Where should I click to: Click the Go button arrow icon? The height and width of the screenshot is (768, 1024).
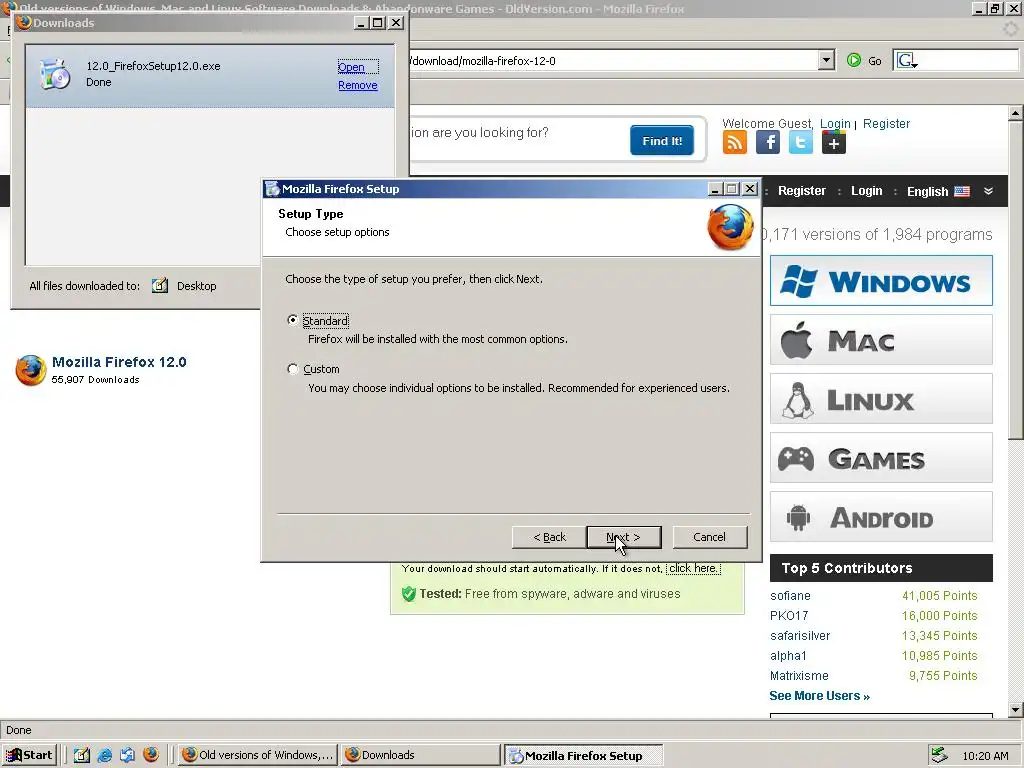tap(854, 60)
